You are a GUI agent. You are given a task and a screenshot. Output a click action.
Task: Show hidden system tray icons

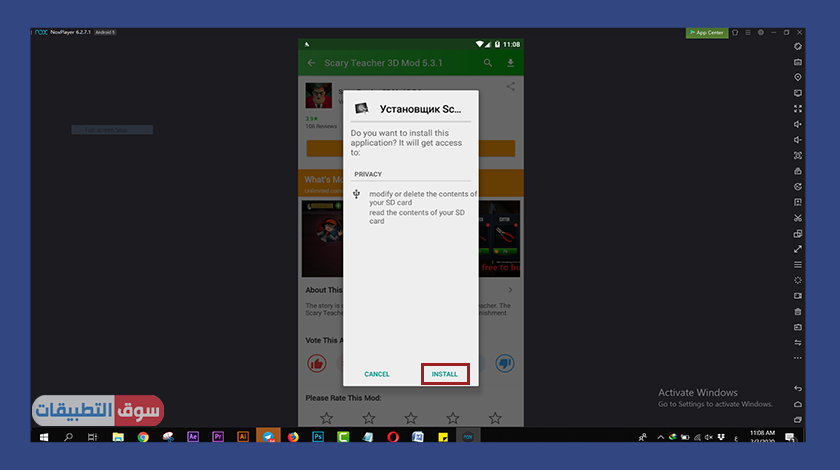(x=661, y=437)
